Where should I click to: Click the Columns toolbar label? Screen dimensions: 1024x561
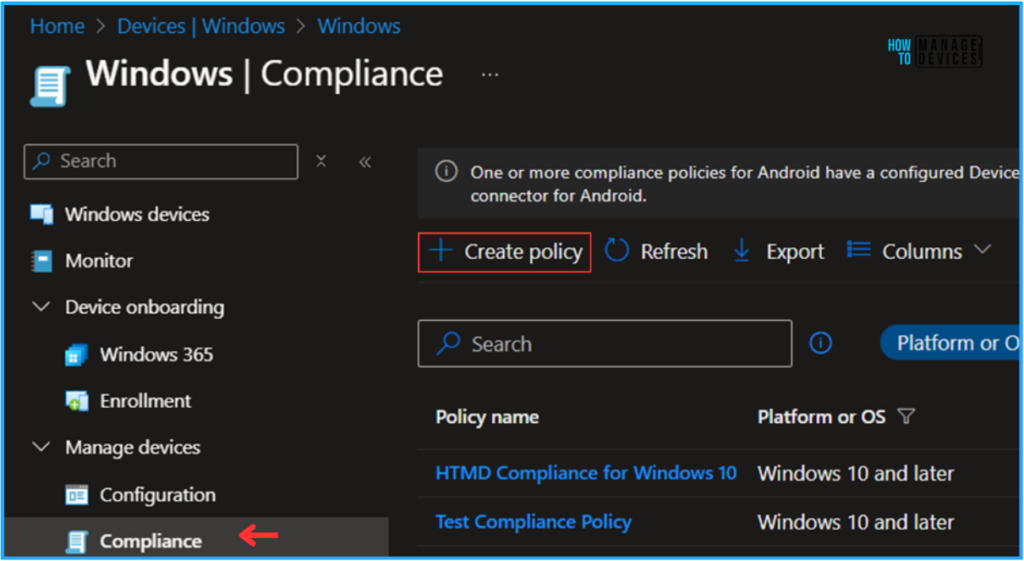tap(922, 251)
